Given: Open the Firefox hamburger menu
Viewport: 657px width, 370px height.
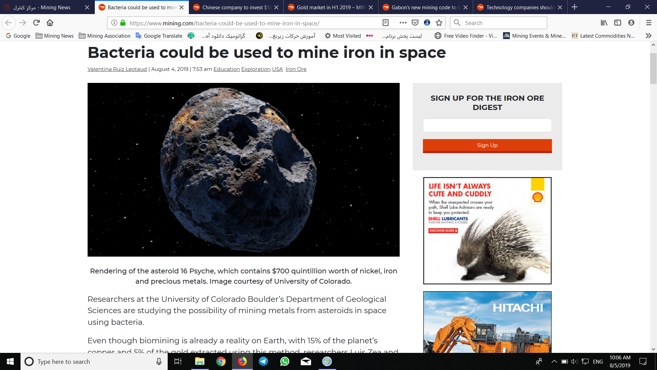Looking at the screenshot, I should [x=648, y=23].
